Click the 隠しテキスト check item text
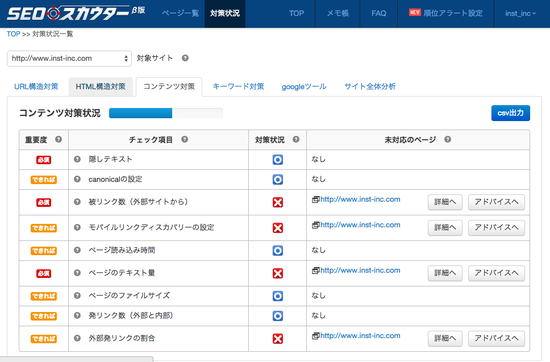Viewport: 550px width, 362px height. coord(110,159)
